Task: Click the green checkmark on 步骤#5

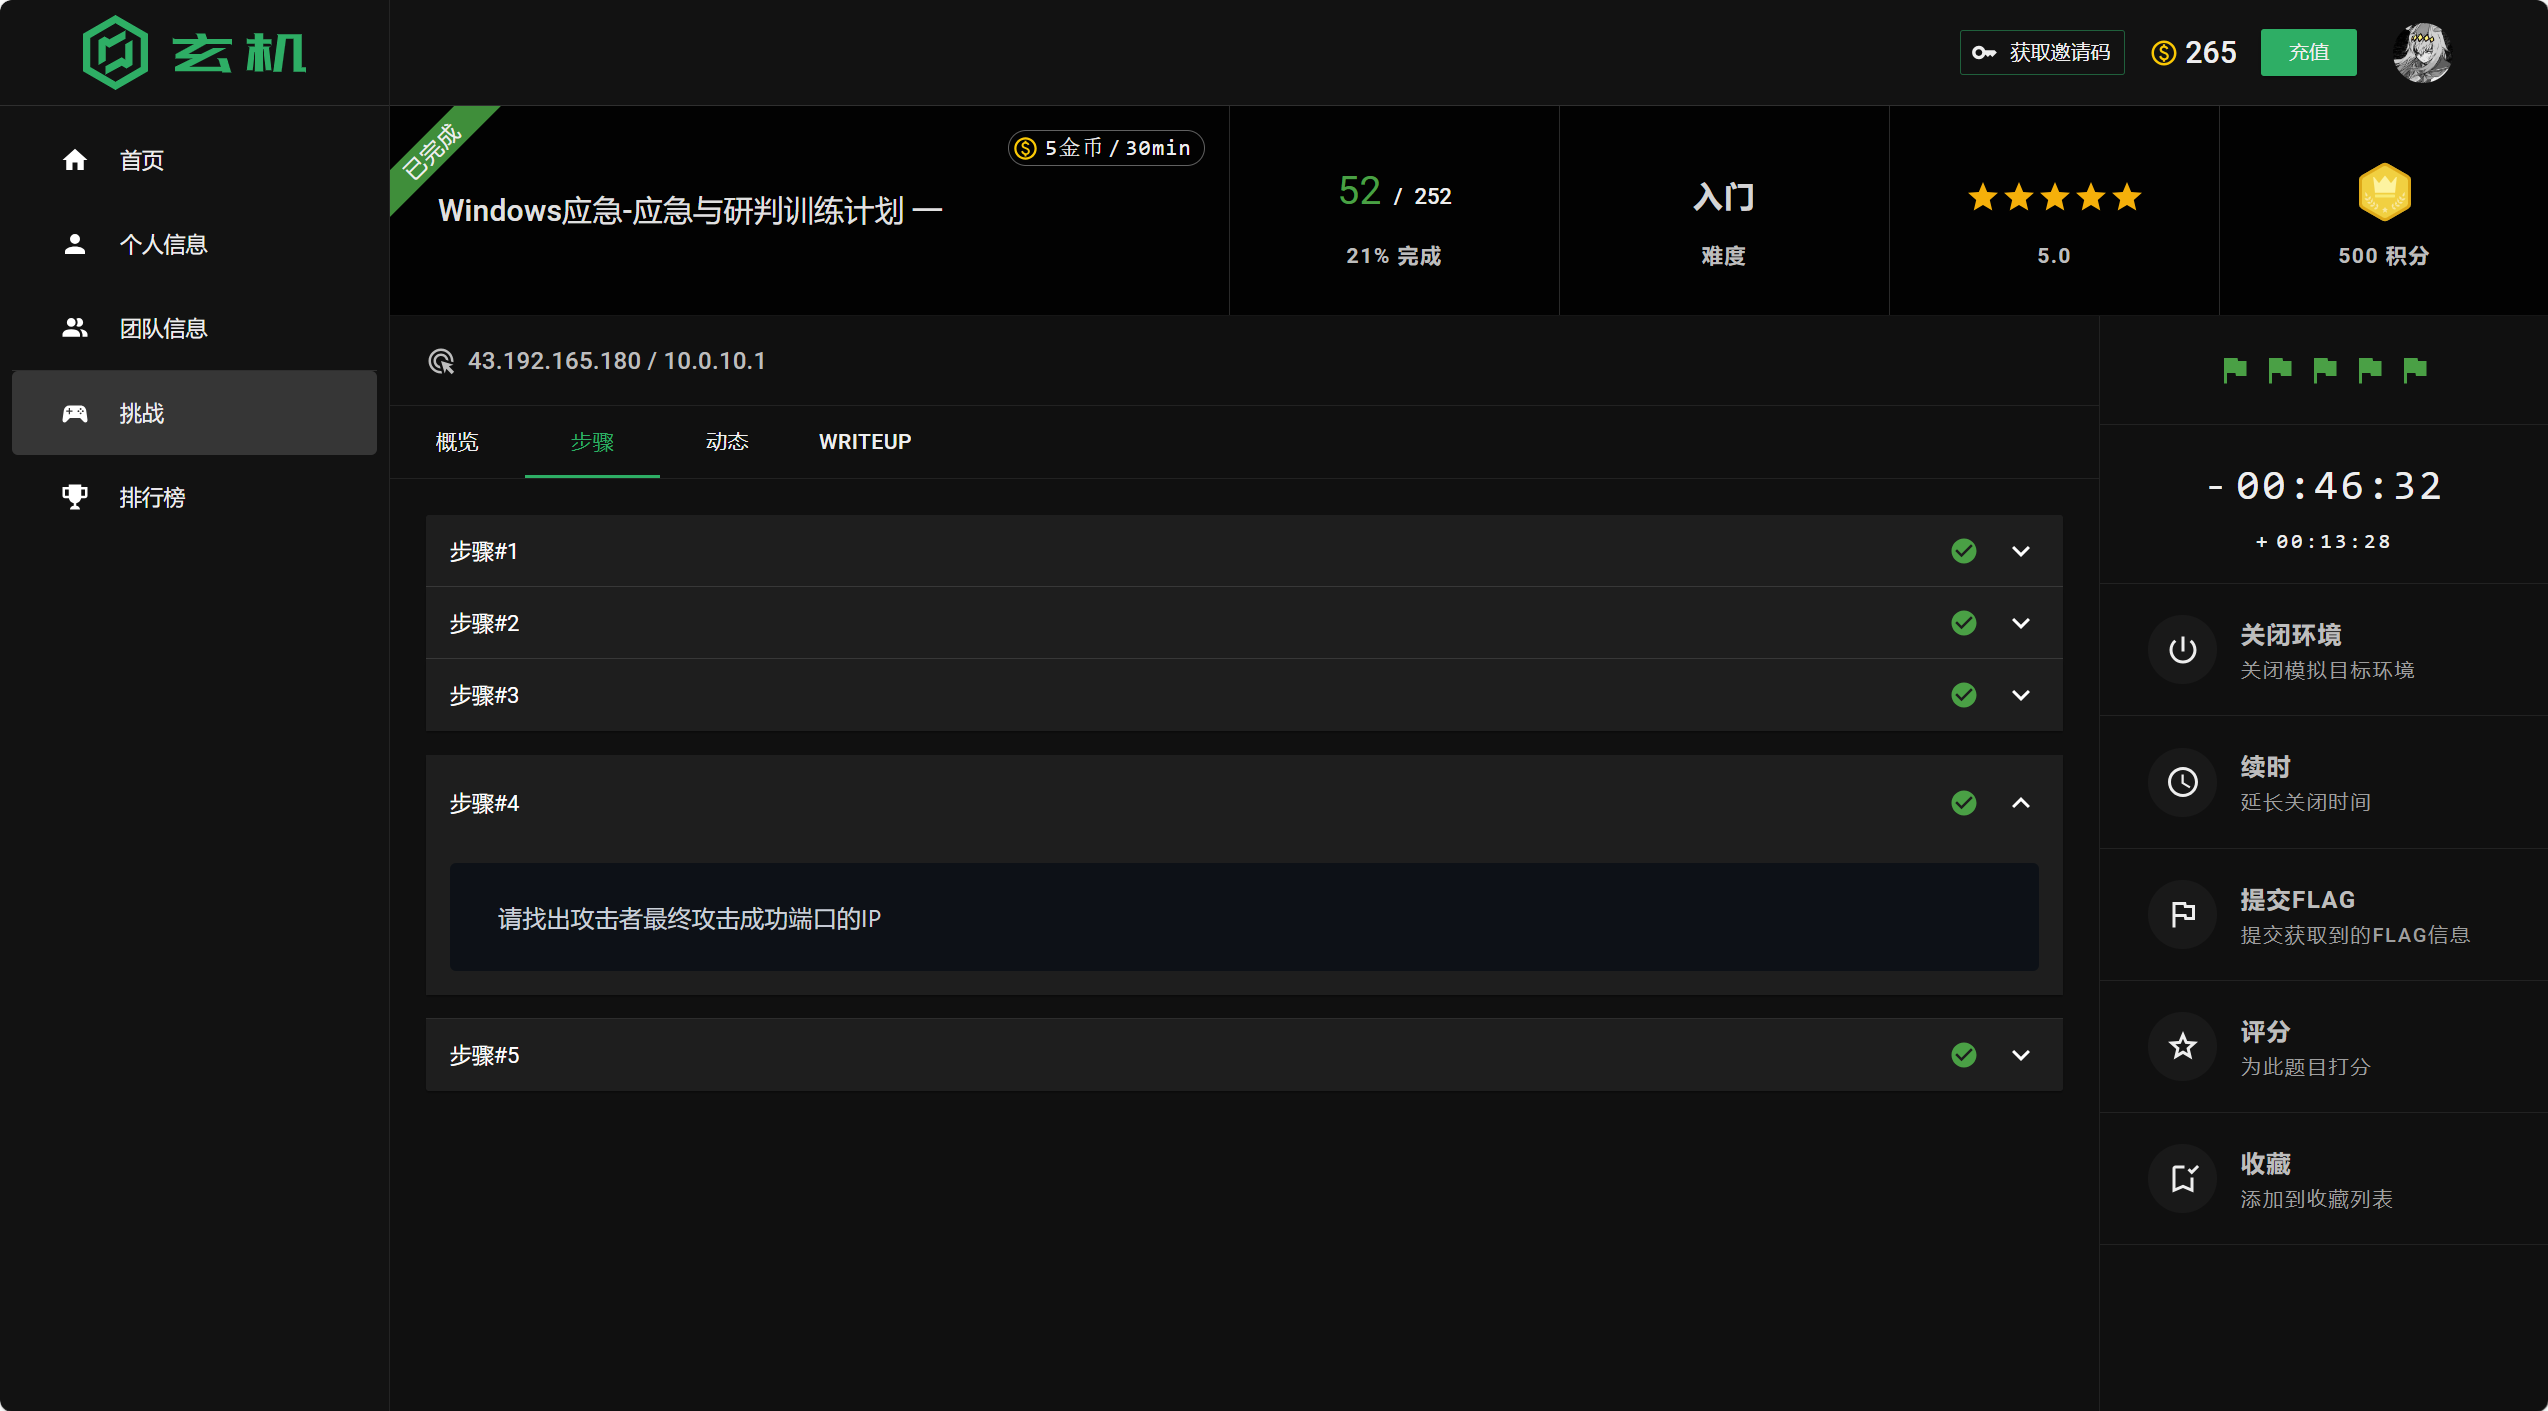Action: pyautogui.click(x=1963, y=1055)
